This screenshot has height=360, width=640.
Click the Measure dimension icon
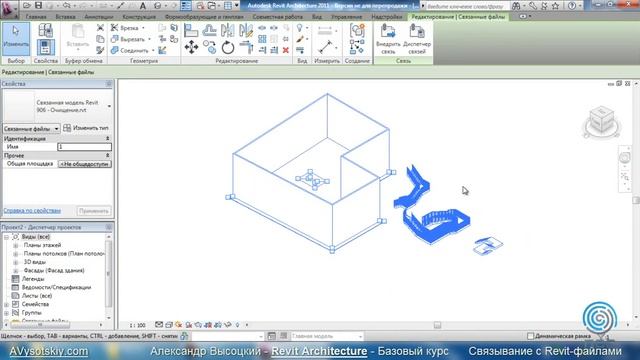(325, 47)
